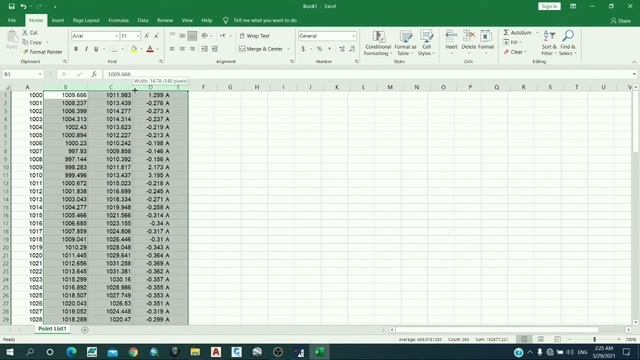Toggle Bold formatting
640x360 pixels.
tap(76, 49)
